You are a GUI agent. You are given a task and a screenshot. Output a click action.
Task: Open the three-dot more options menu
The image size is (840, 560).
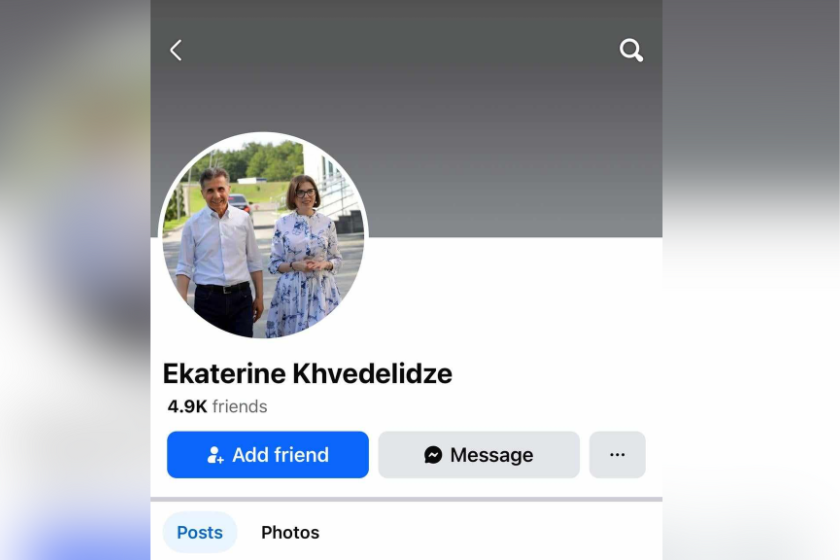617,455
